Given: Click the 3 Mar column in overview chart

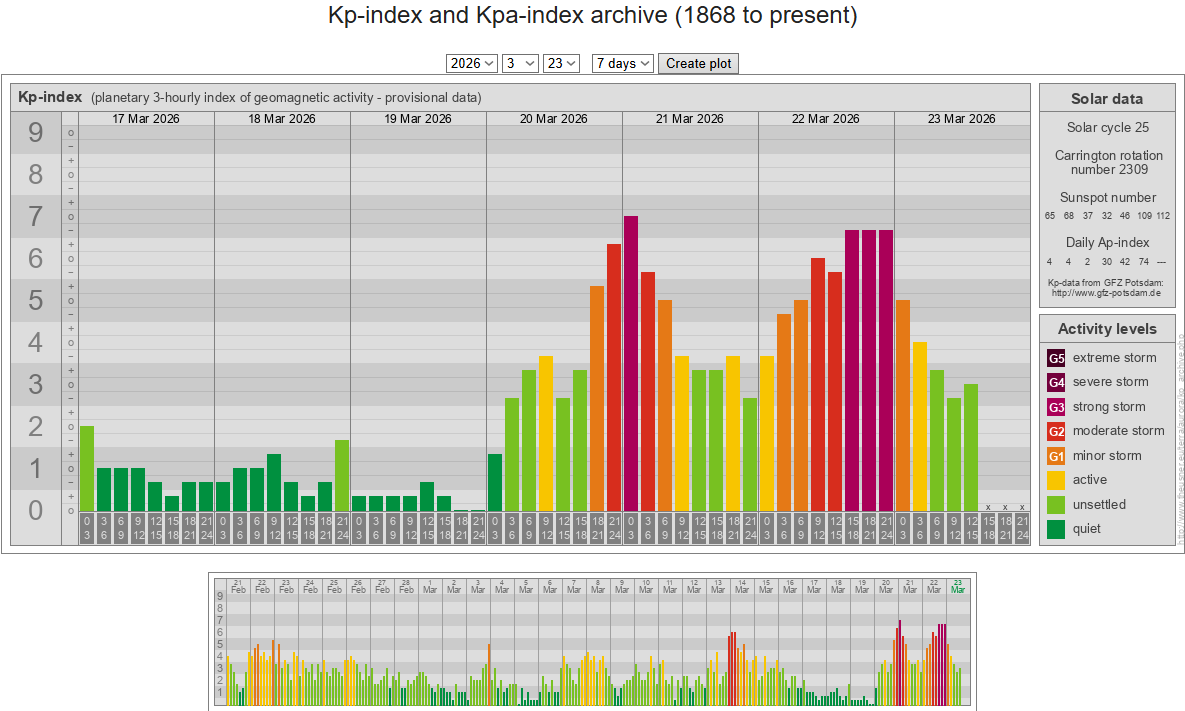Looking at the screenshot, I should [478, 642].
